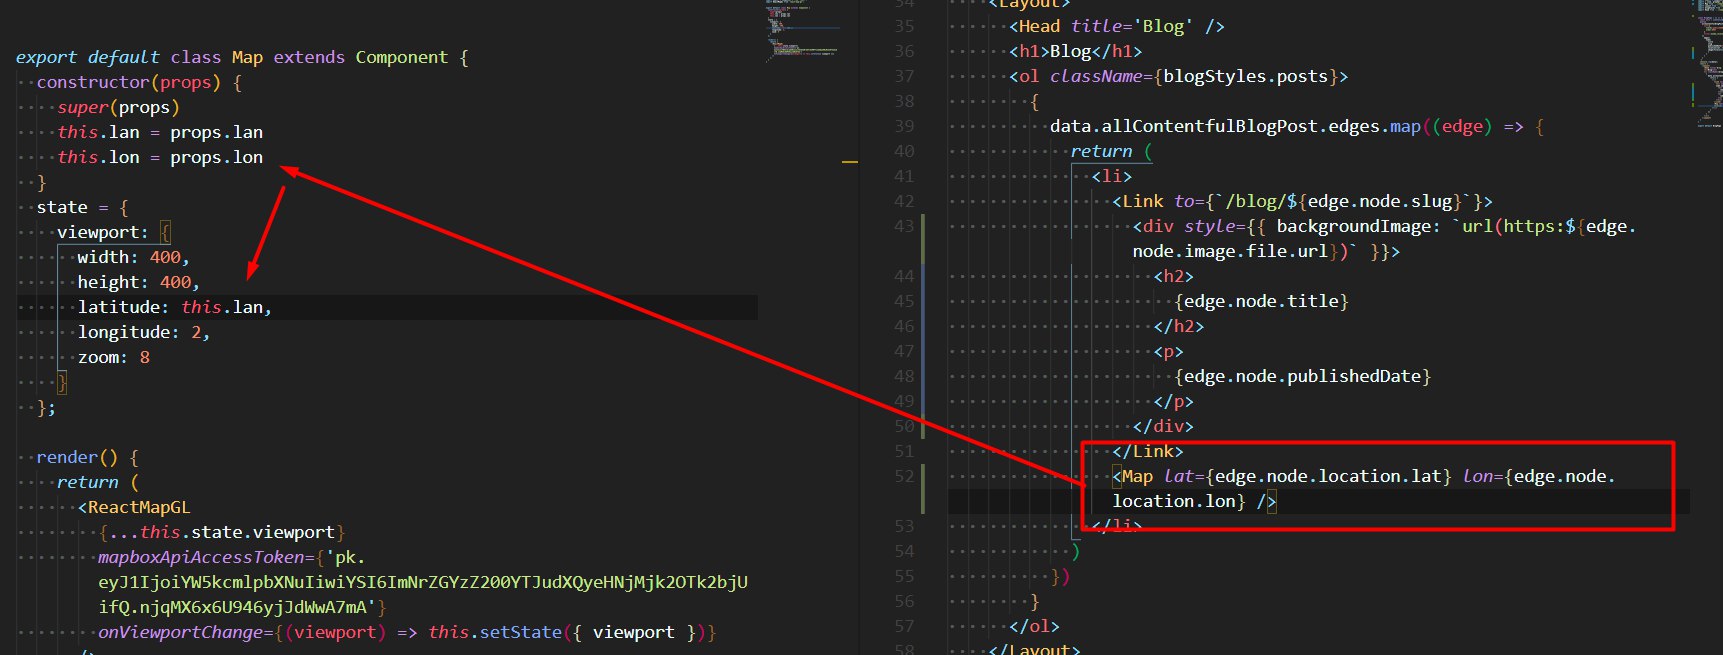Click the "<Head title='Blog' />" line
The height and width of the screenshot is (655, 1723).
(1117, 26)
